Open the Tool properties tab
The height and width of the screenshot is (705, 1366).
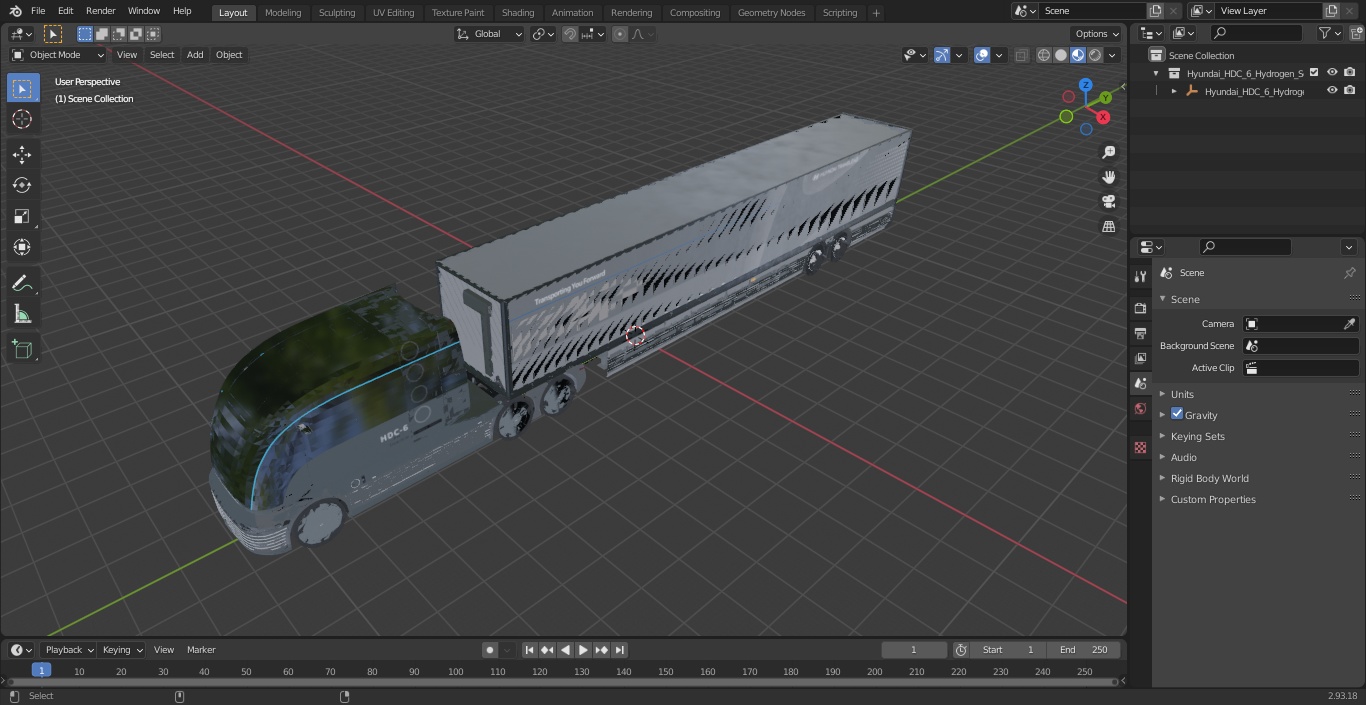pyautogui.click(x=1140, y=276)
